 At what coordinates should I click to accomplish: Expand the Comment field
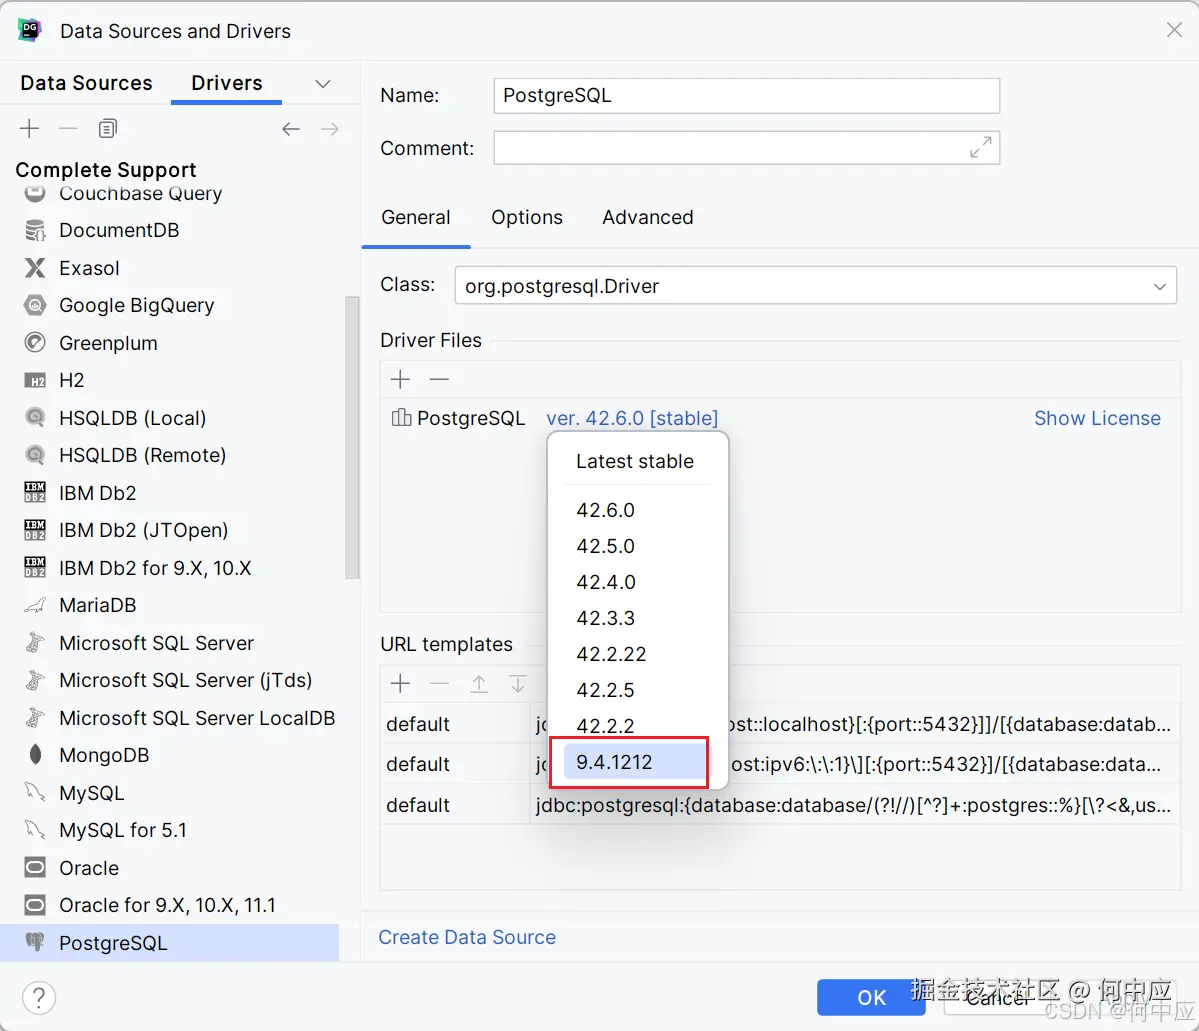pos(980,148)
